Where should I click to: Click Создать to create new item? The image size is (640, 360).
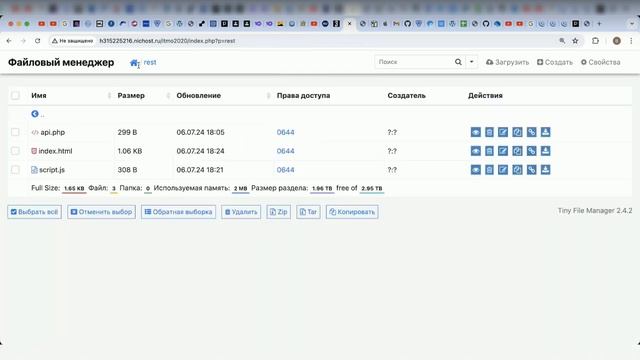click(x=555, y=62)
